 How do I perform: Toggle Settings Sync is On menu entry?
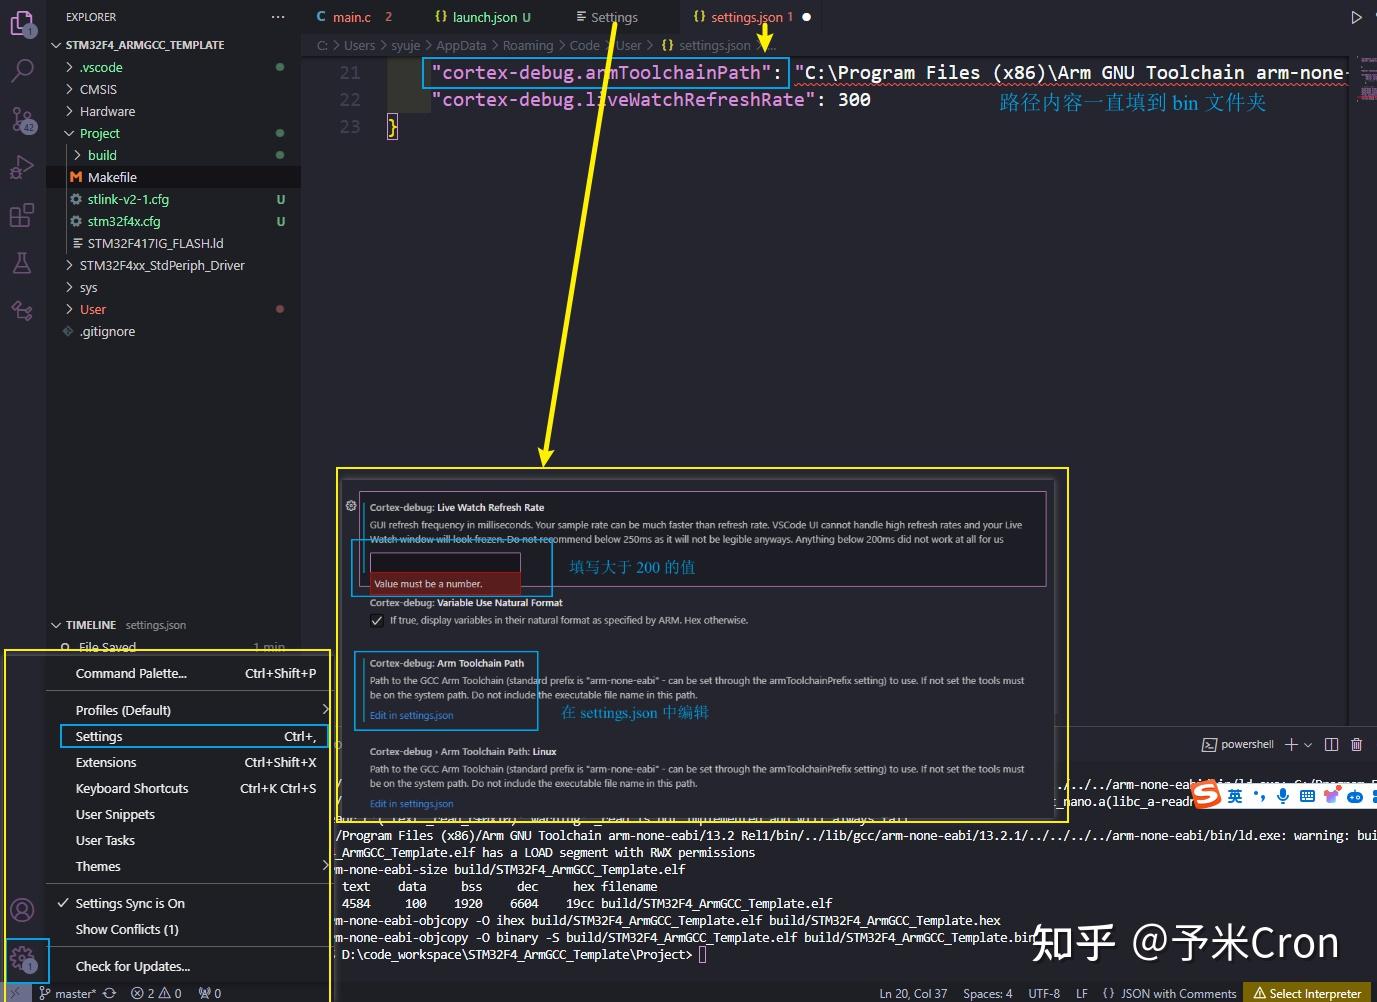pyautogui.click(x=129, y=903)
